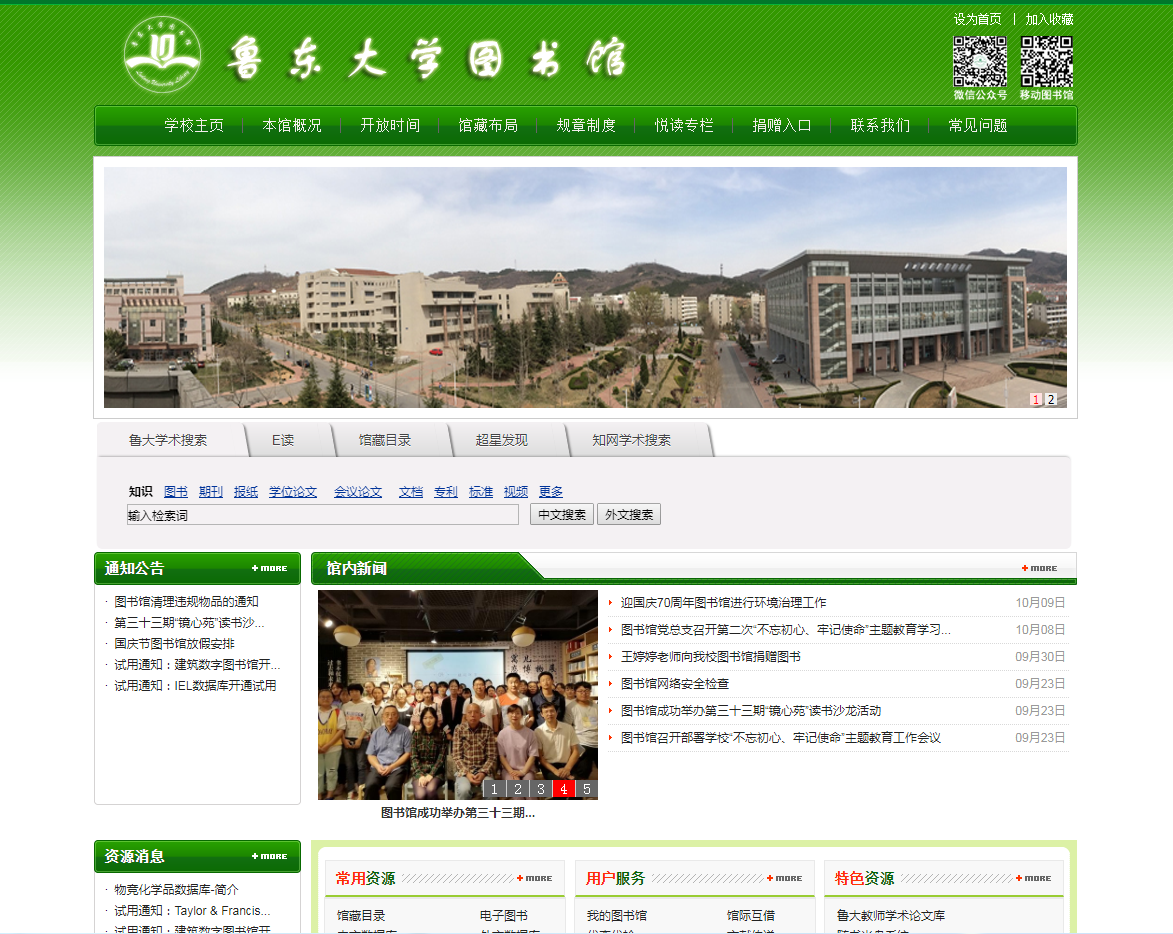Image resolution: width=1173 pixels, height=934 pixels.
Task: Open notice 国庆节图书馆放假安排
Action: (x=174, y=644)
